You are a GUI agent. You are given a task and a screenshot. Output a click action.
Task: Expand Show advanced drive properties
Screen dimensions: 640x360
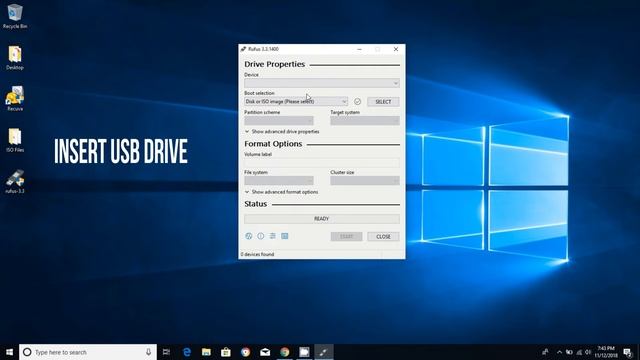click(282, 131)
